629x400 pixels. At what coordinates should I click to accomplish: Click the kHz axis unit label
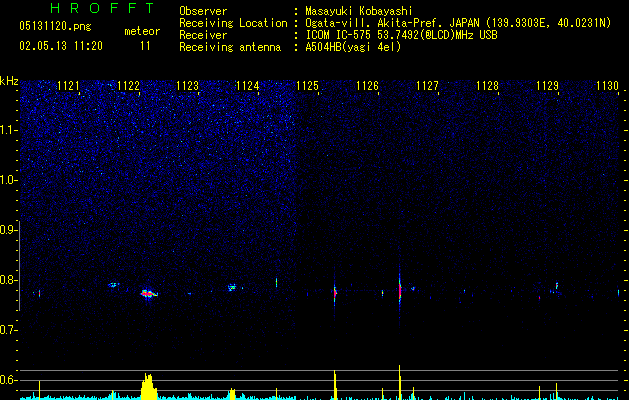[x=9, y=81]
